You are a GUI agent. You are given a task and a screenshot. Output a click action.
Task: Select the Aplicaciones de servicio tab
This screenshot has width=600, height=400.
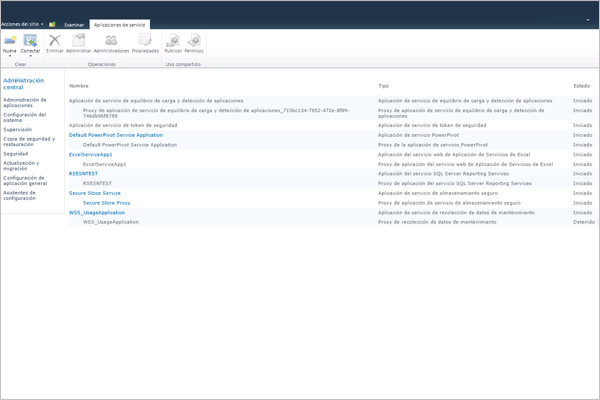pos(119,25)
